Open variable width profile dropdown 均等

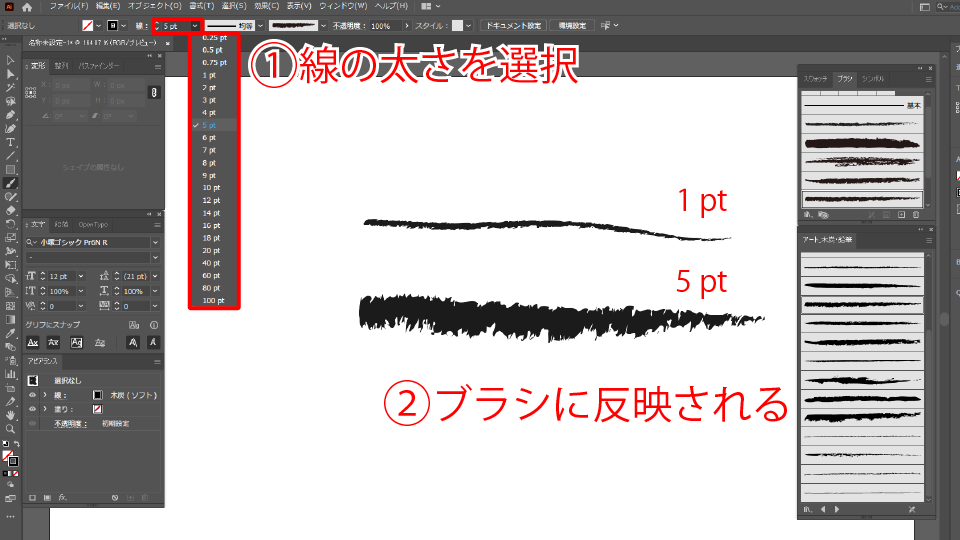[260, 26]
